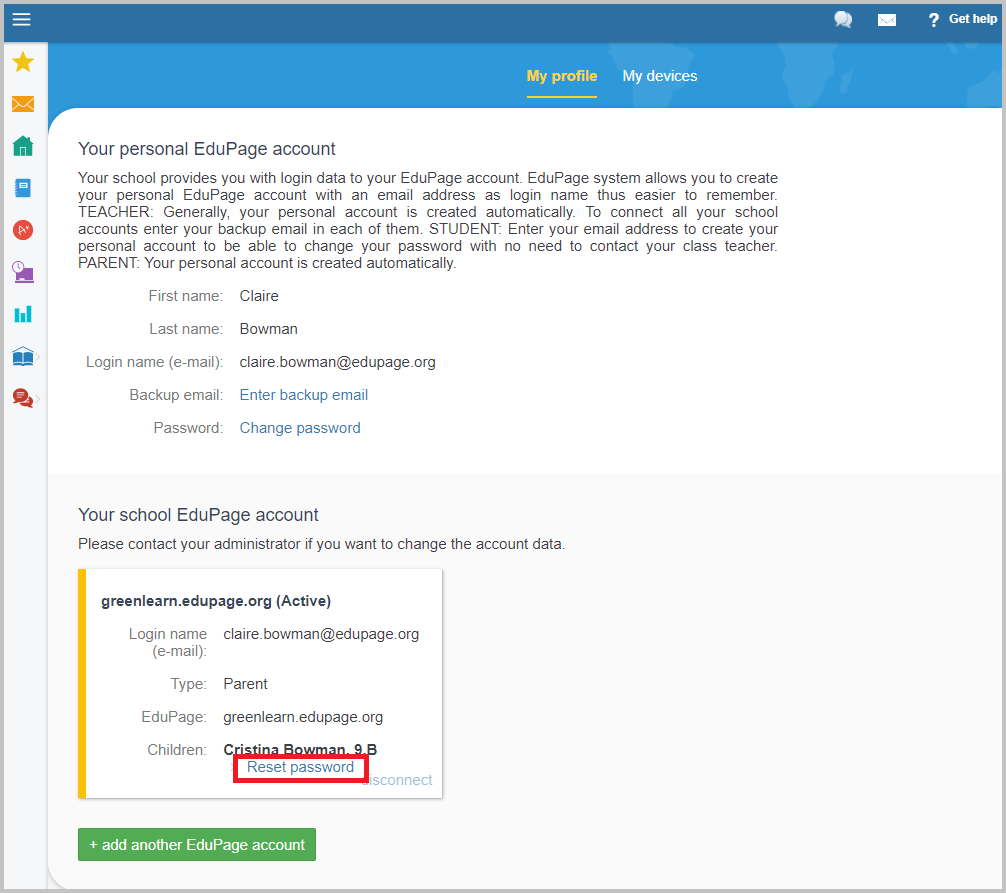Open the blue notebook sidebar icon
This screenshot has height=893, width=1006.
click(x=23, y=188)
